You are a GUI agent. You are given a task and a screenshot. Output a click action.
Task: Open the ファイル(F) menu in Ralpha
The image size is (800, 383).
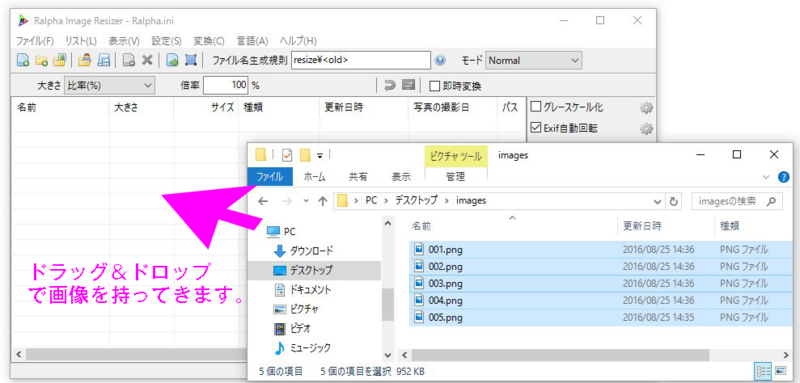click(35, 41)
